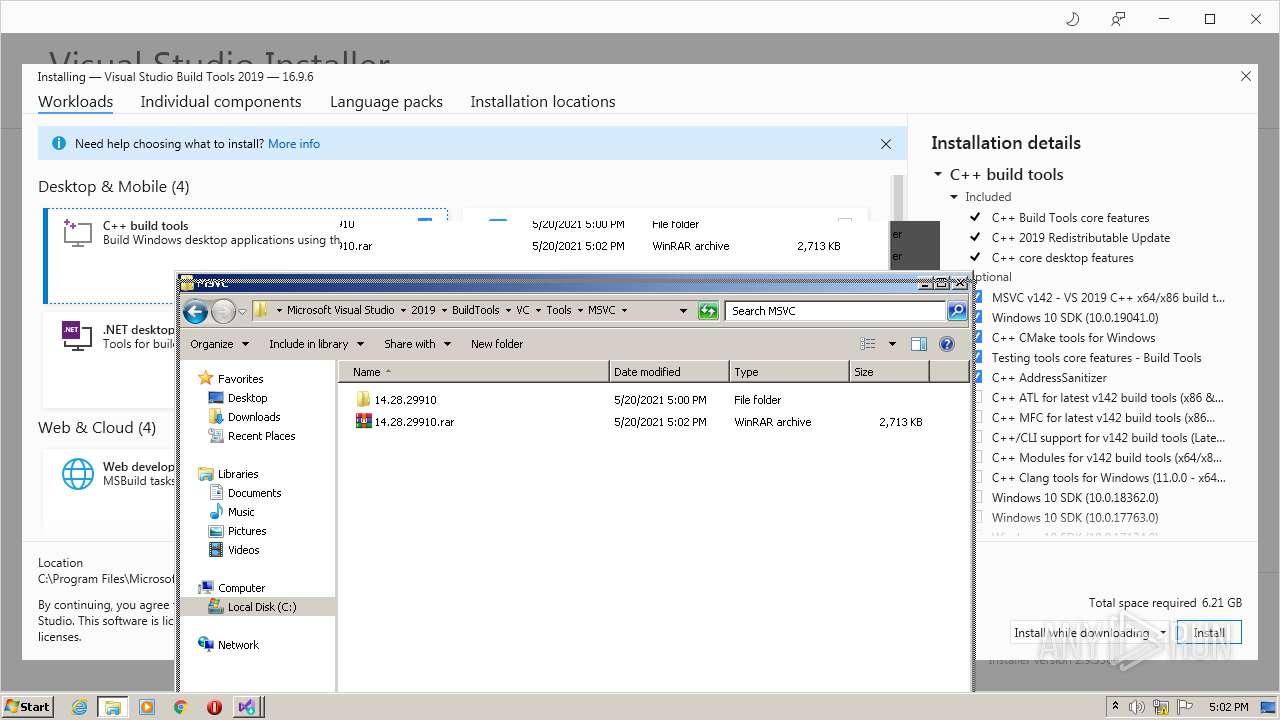Open the More info link
This screenshot has height=720, width=1280.
click(294, 144)
